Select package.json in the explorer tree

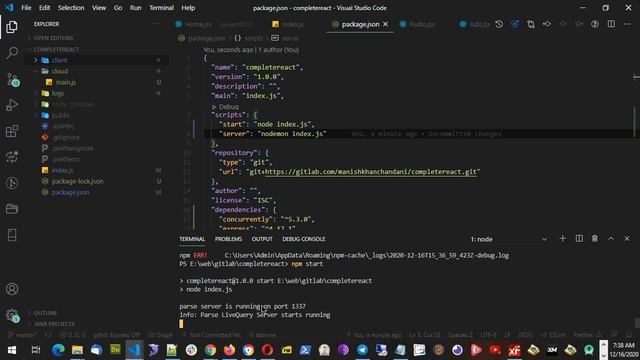coord(70,192)
